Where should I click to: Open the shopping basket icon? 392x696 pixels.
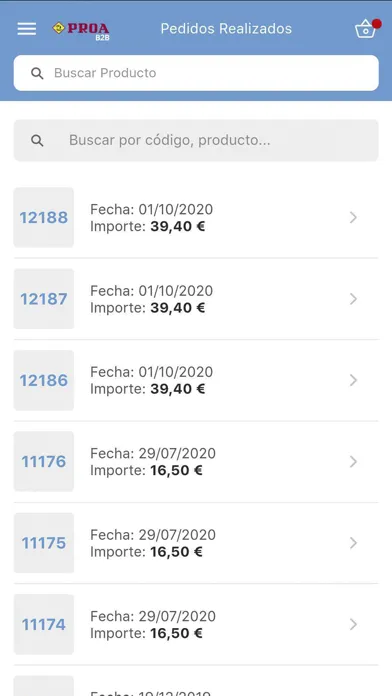tap(367, 29)
